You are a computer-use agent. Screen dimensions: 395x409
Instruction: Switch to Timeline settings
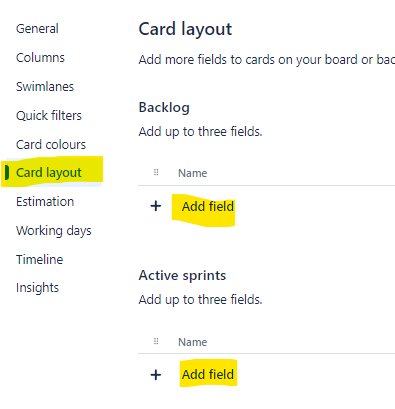point(40,259)
